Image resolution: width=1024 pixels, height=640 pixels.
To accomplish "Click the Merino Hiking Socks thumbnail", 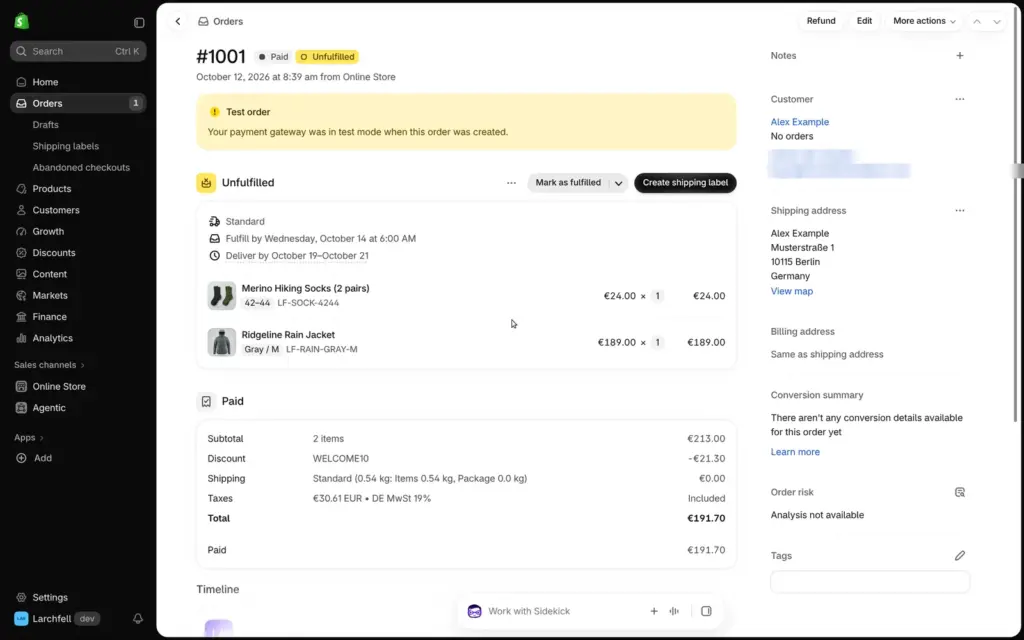I will [221, 296].
